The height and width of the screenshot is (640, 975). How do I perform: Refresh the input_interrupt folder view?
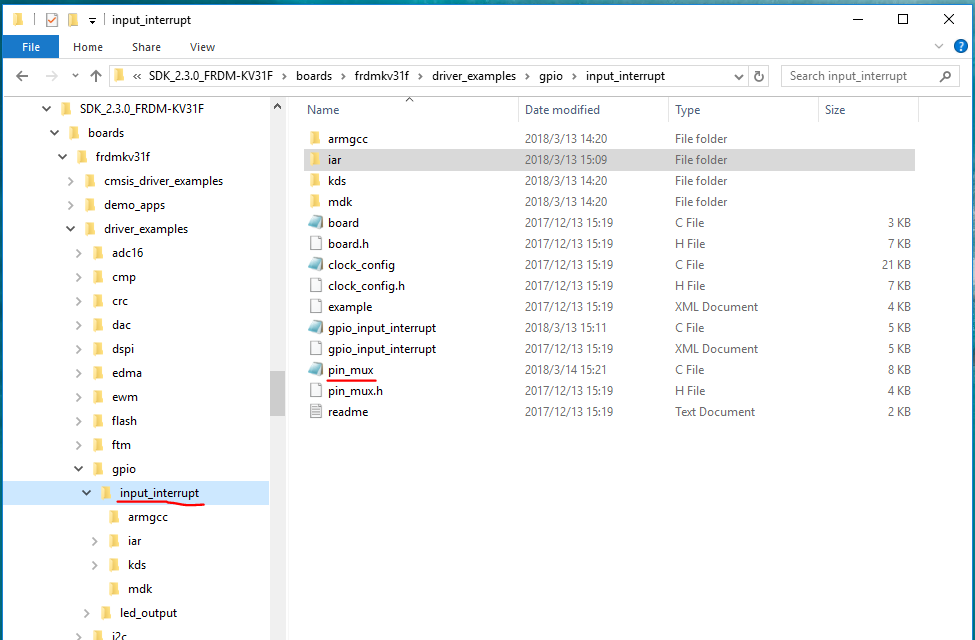click(x=759, y=76)
